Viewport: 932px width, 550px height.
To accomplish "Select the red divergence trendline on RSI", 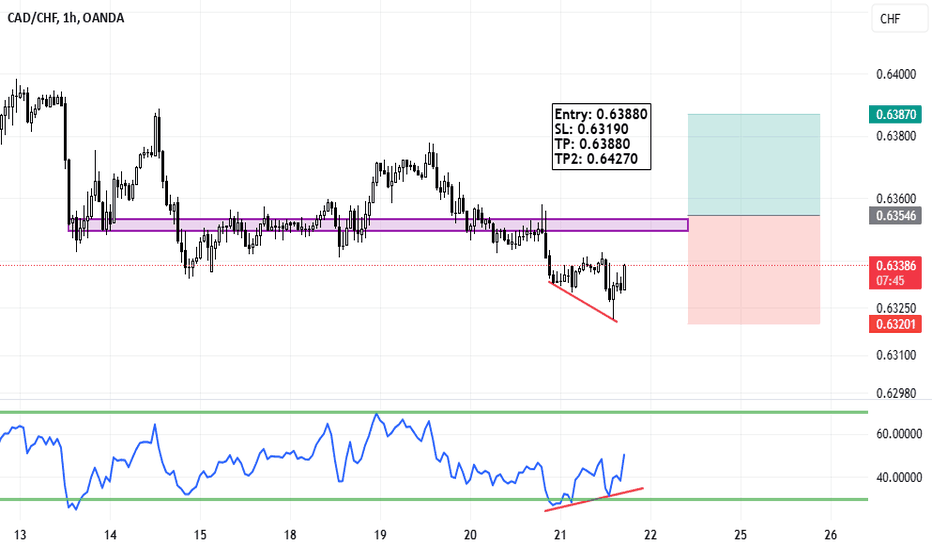I will pos(593,499).
